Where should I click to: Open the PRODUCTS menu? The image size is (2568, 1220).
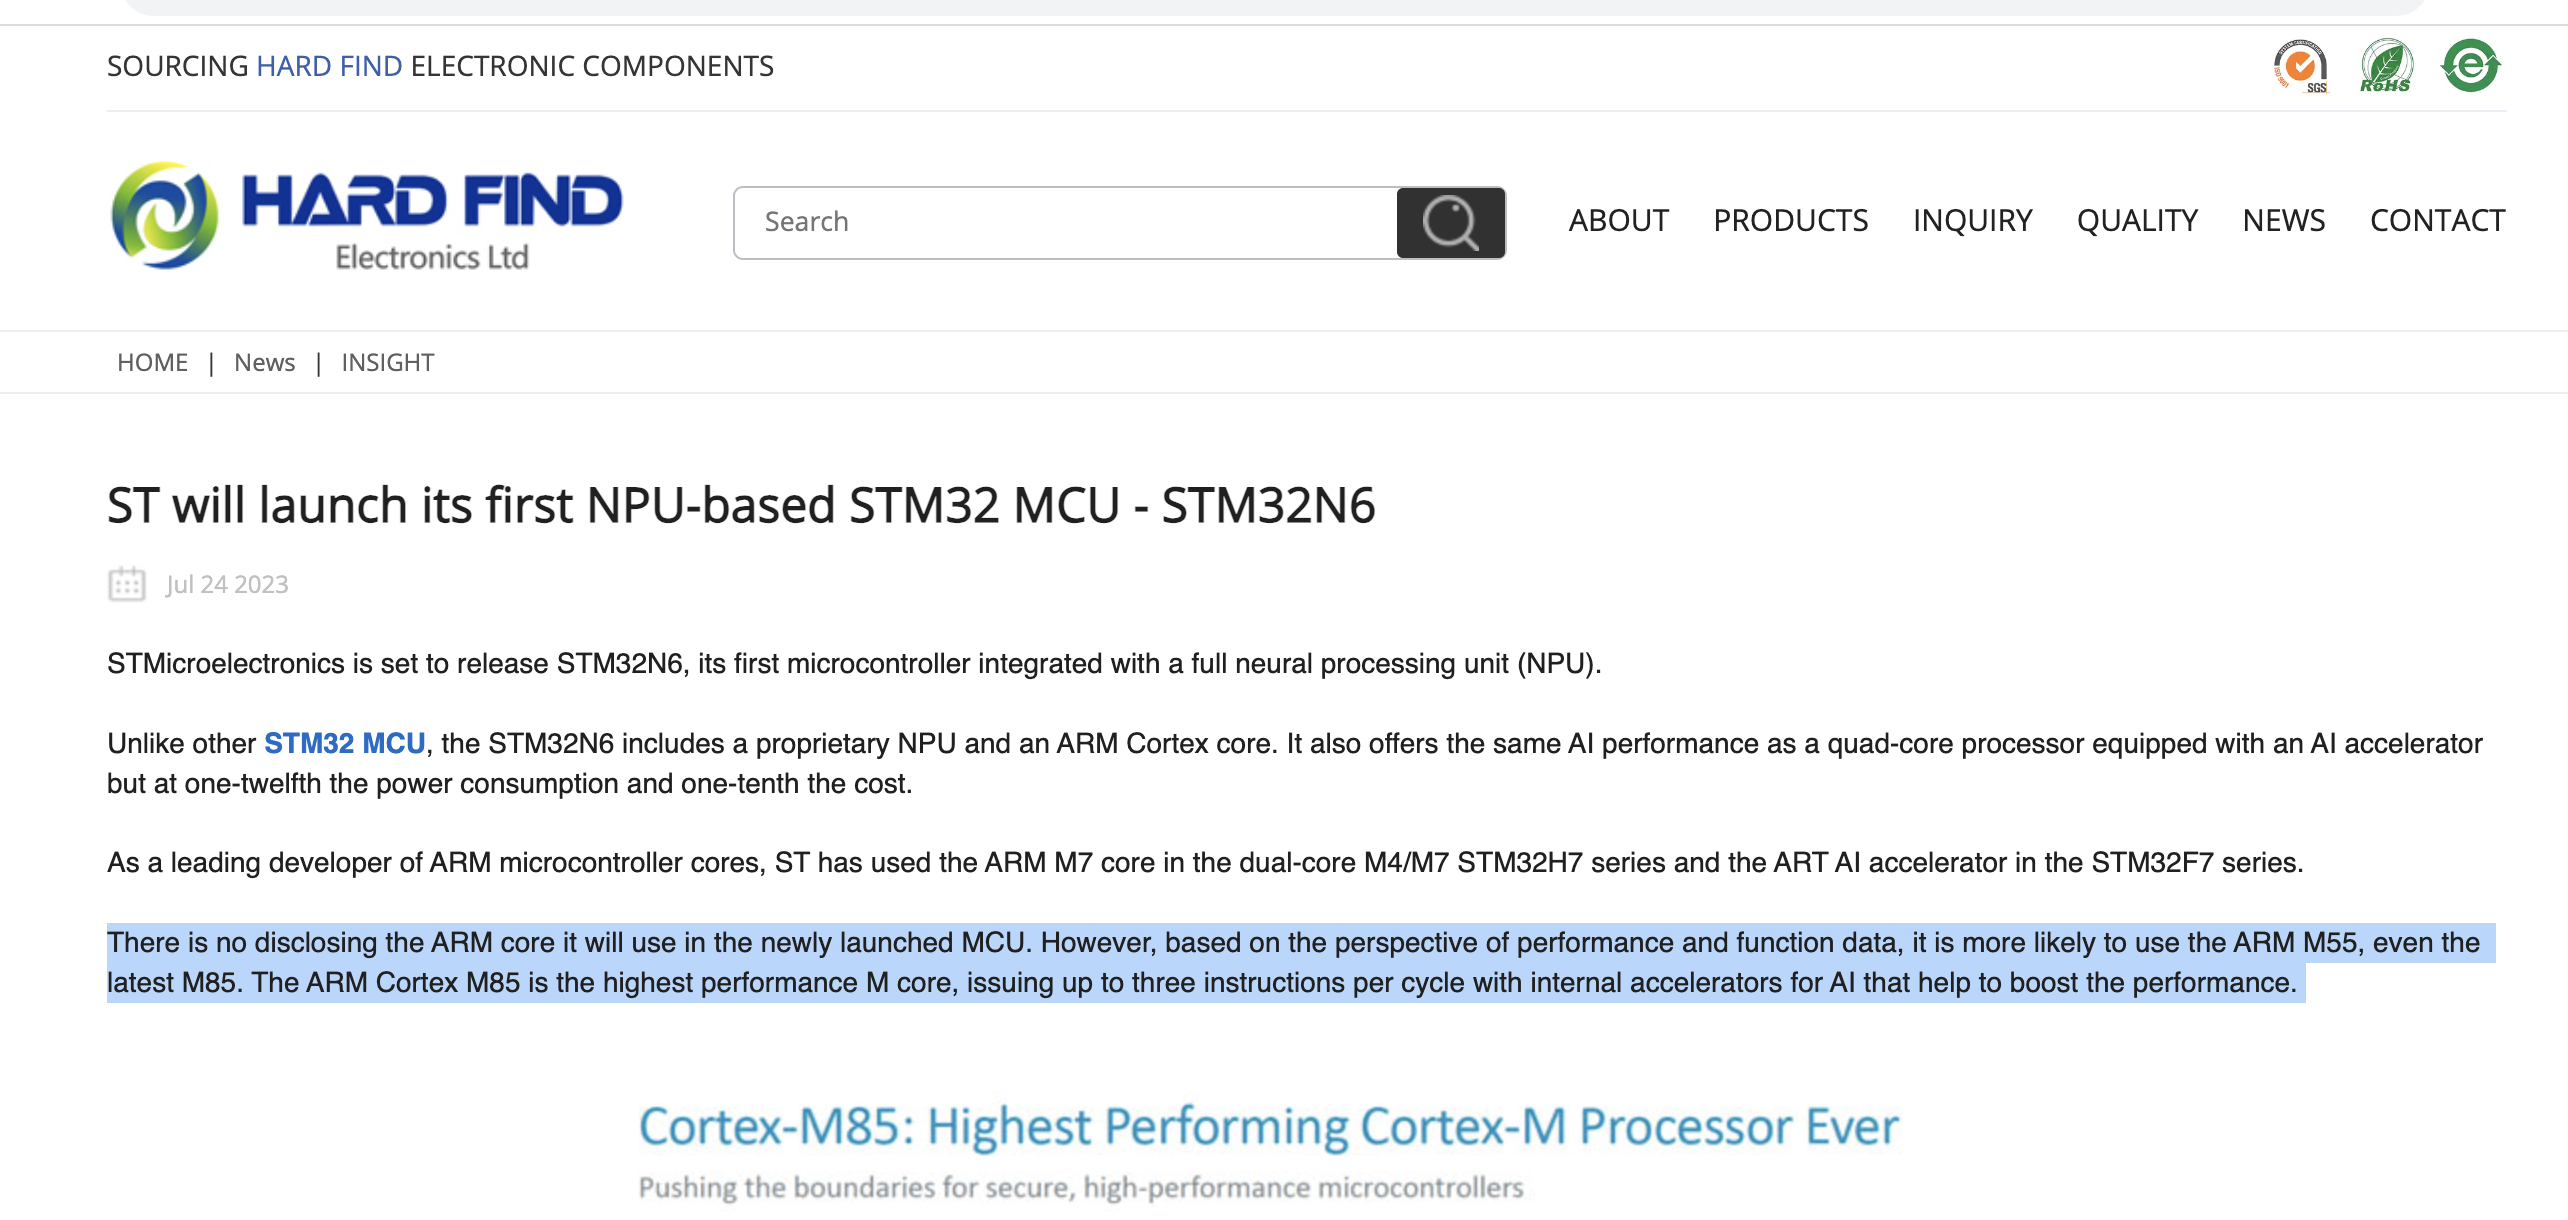[1790, 220]
